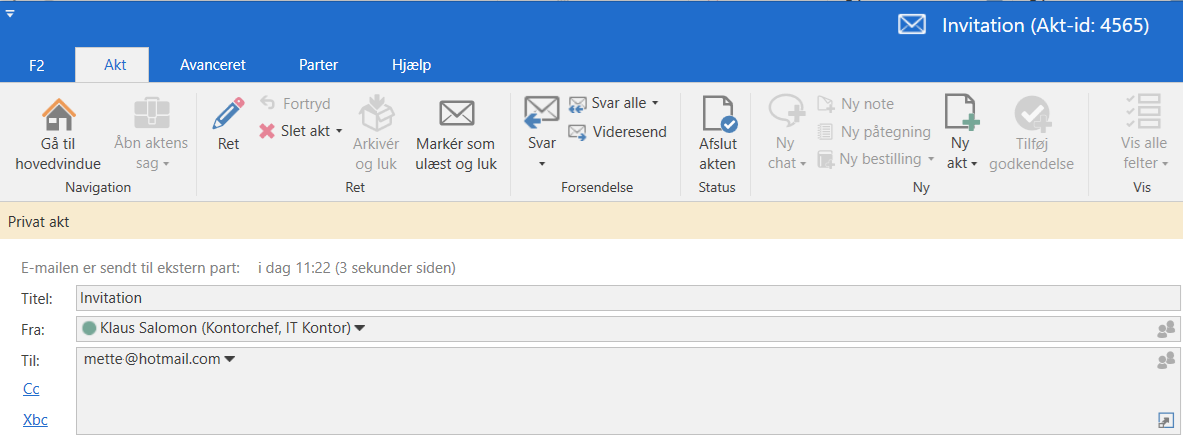This screenshot has width=1183, height=435.
Task: Open participant picker icon in Til field
Action: pos(1165,360)
